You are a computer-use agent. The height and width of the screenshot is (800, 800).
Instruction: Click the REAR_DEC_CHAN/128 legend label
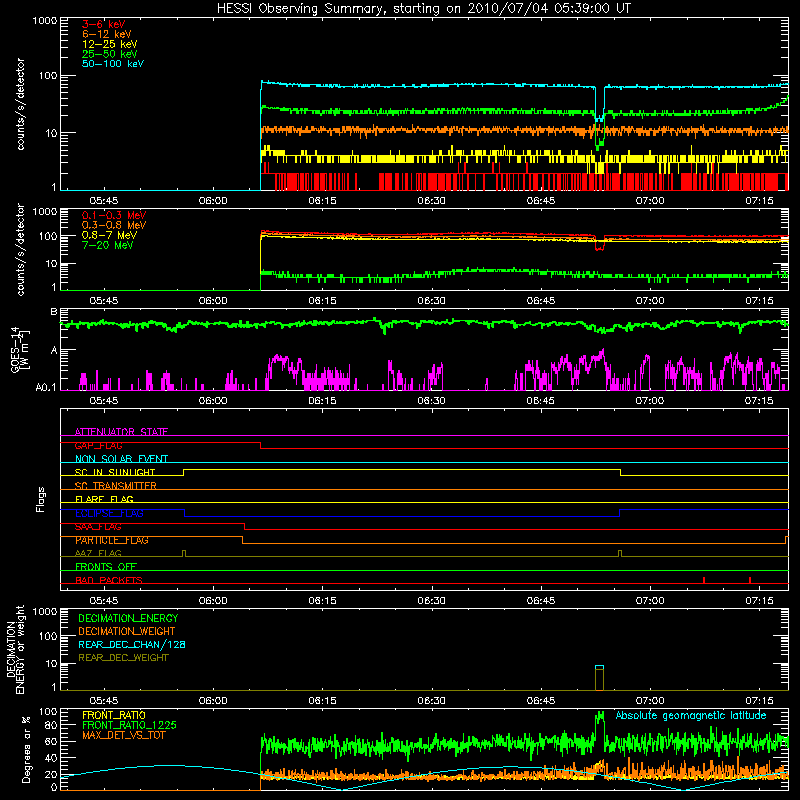tap(132, 644)
